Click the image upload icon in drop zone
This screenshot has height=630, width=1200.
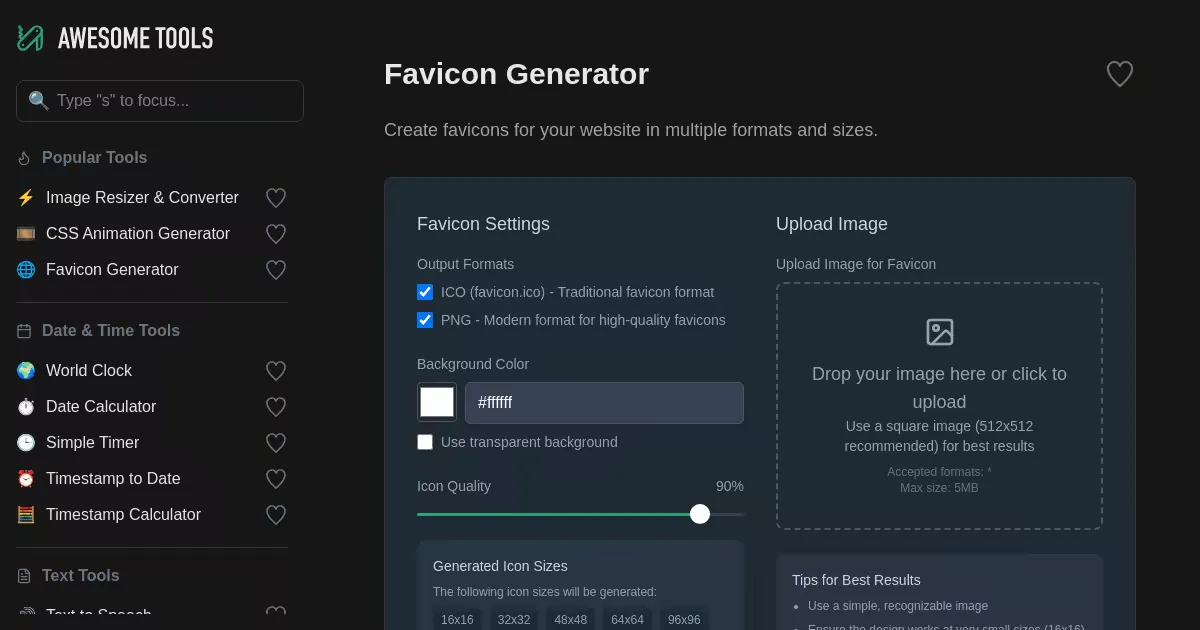pyautogui.click(x=939, y=332)
